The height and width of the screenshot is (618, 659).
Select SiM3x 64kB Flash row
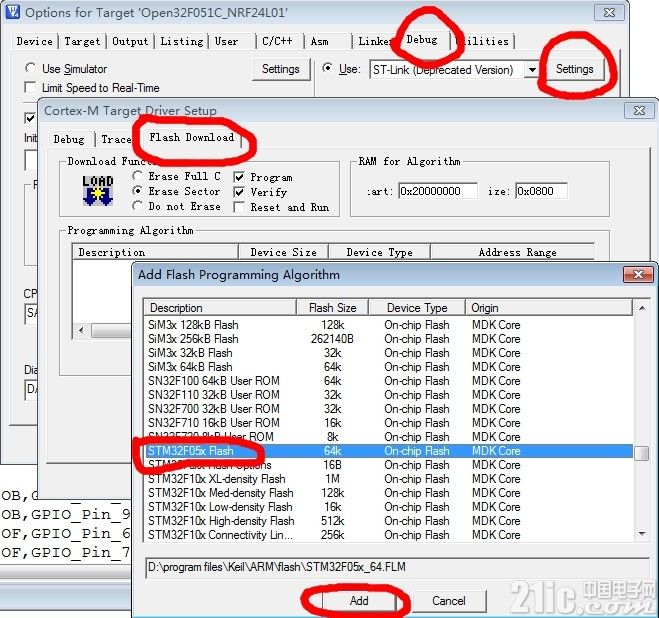[388, 367]
